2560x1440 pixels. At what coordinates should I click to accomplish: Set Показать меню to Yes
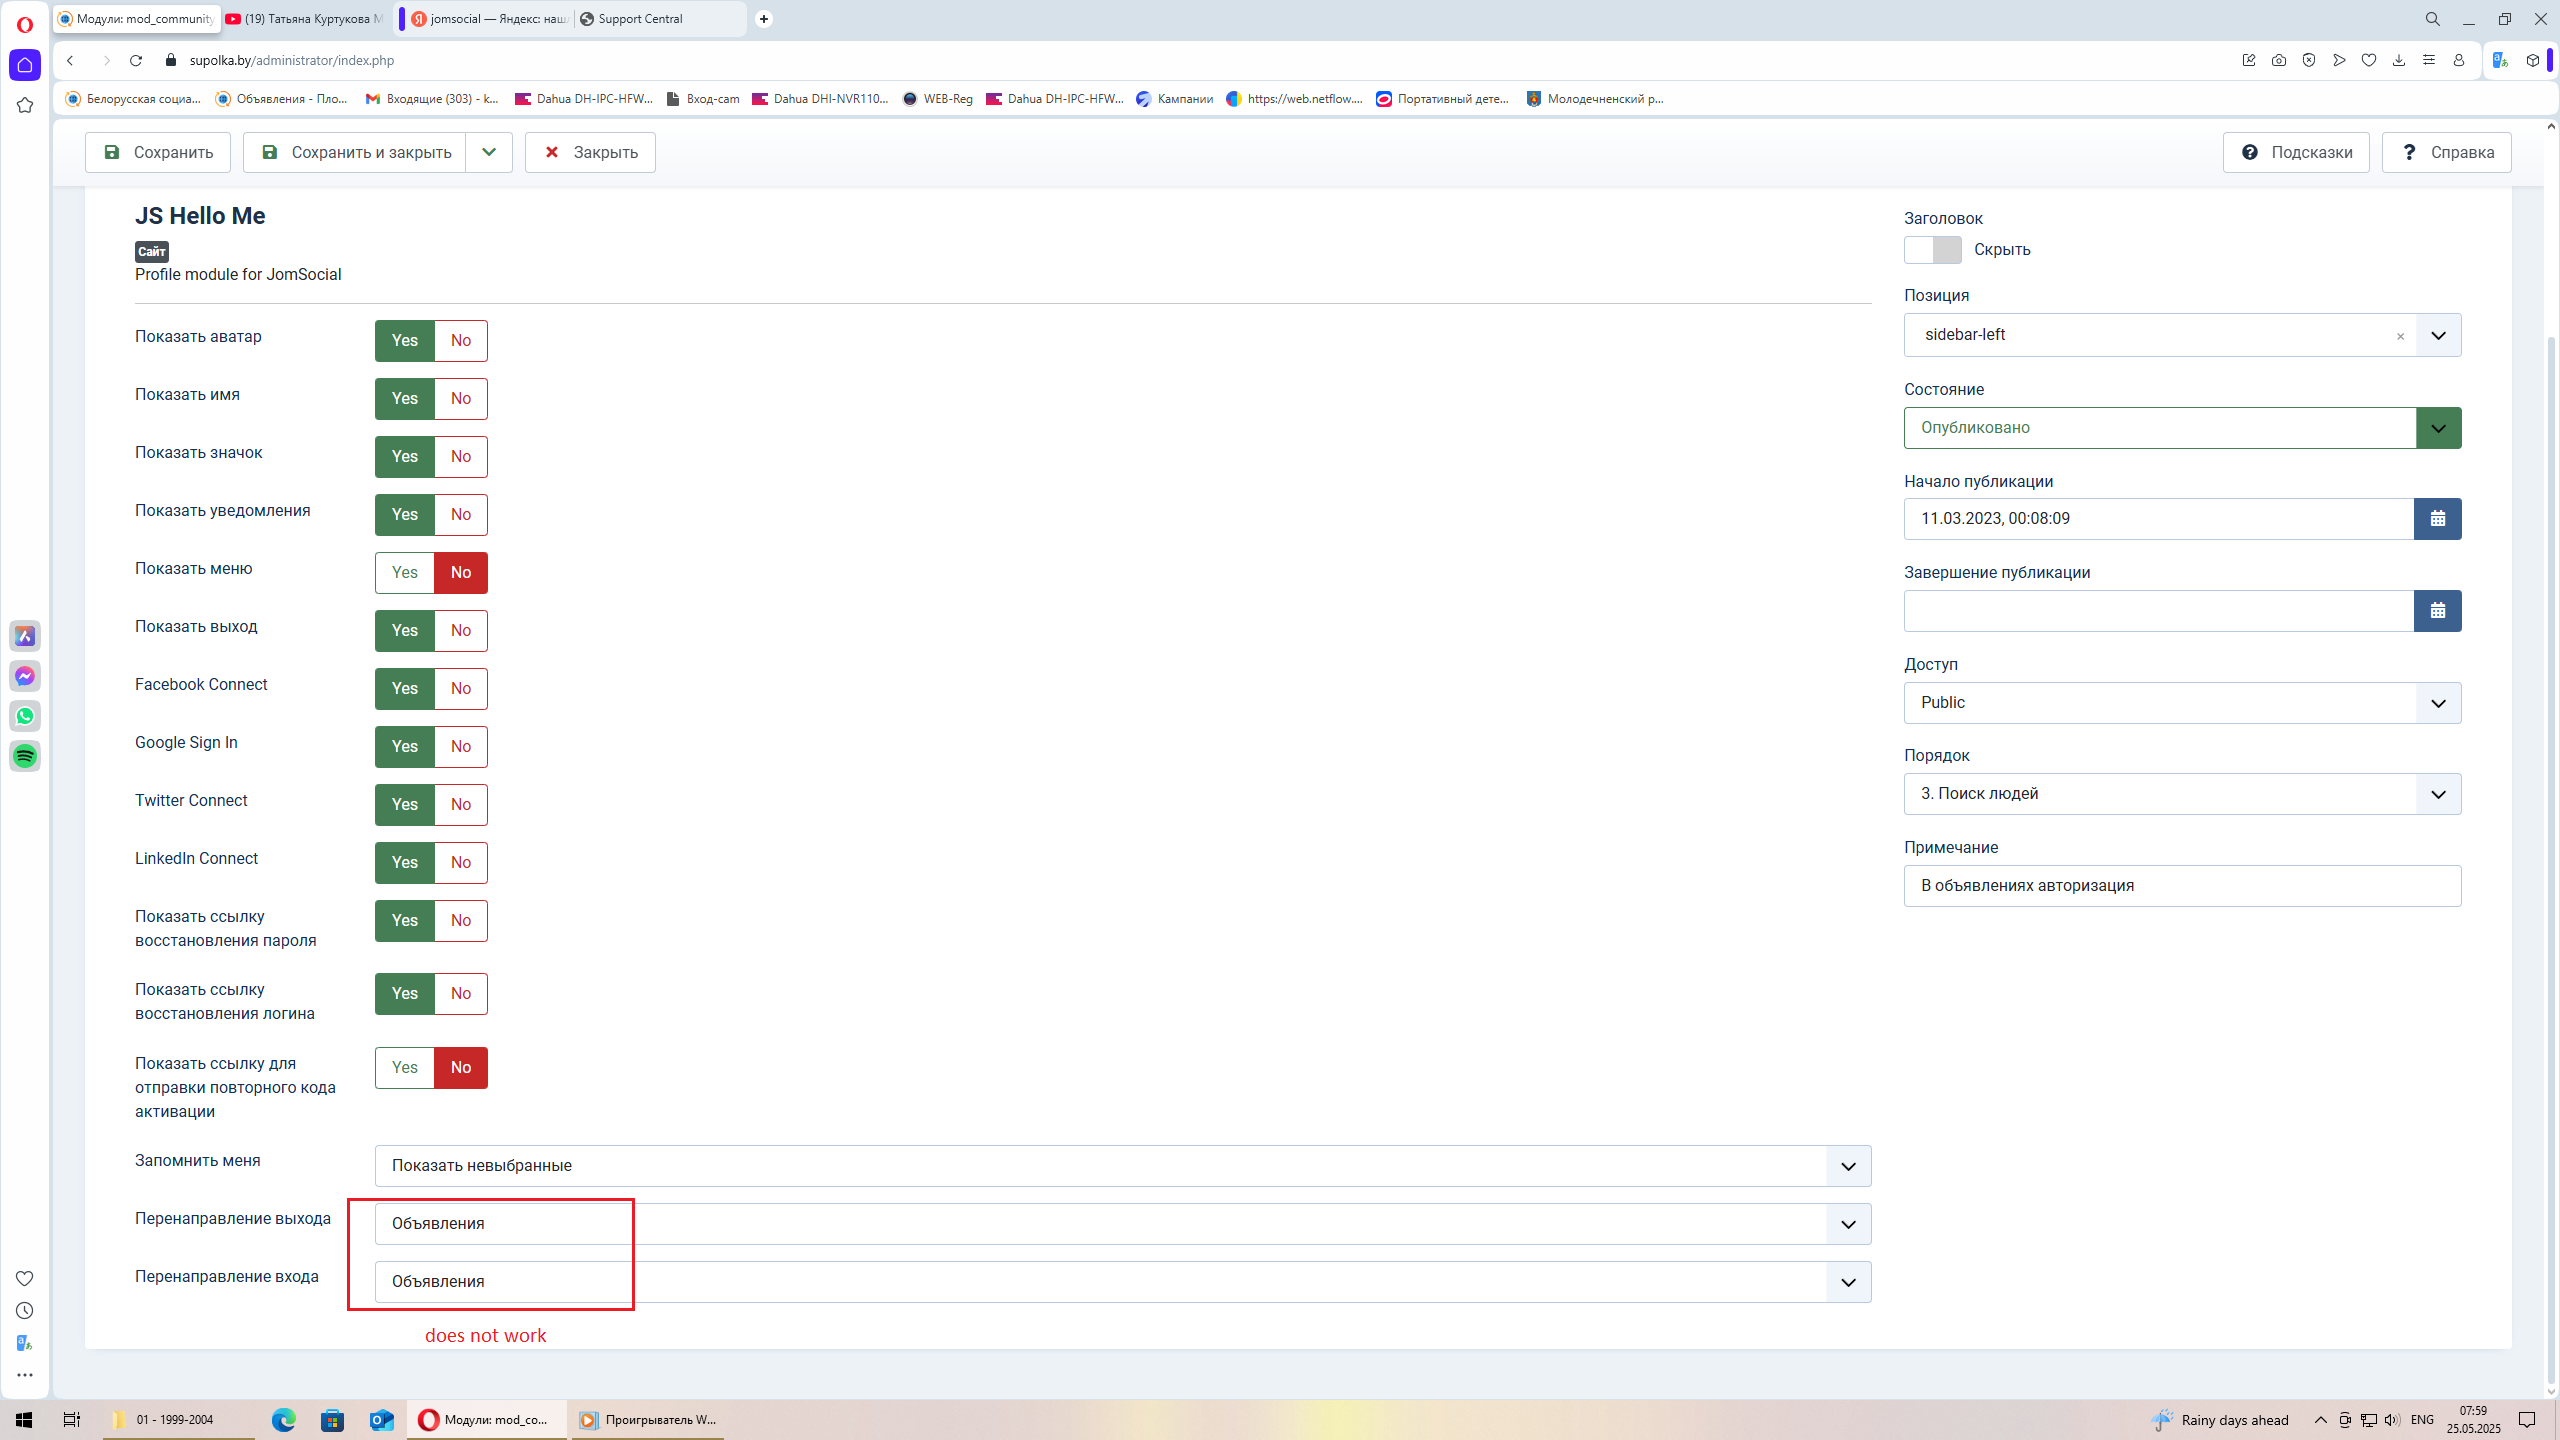click(405, 573)
